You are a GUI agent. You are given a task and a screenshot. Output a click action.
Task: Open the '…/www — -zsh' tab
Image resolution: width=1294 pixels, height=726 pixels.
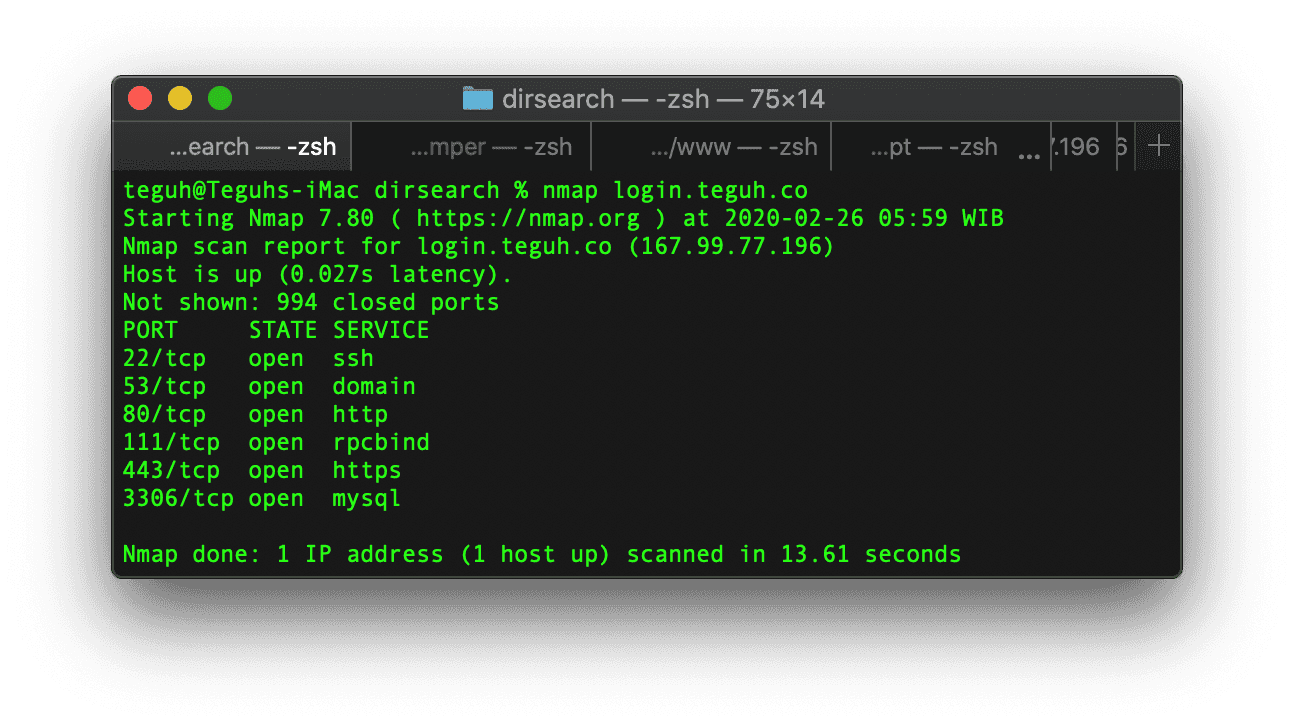(733, 147)
